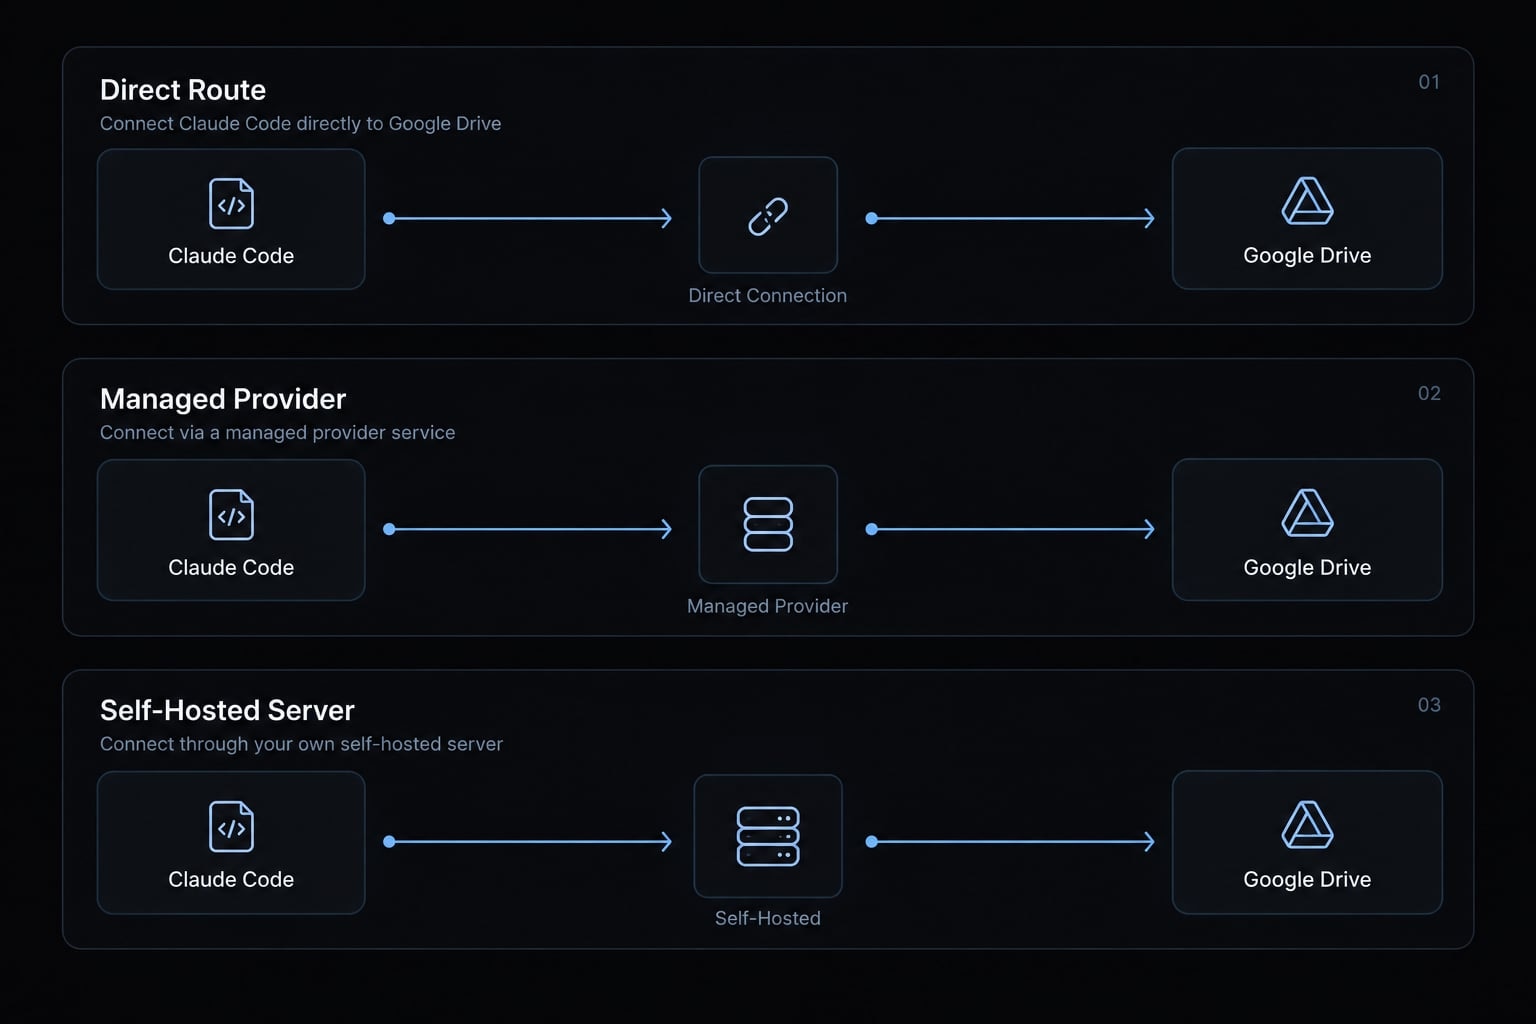Image resolution: width=1536 pixels, height=1024 pixels.
Task: Click 'Google Drive' label in Direct Route
Action: (x=1307, y=255)
